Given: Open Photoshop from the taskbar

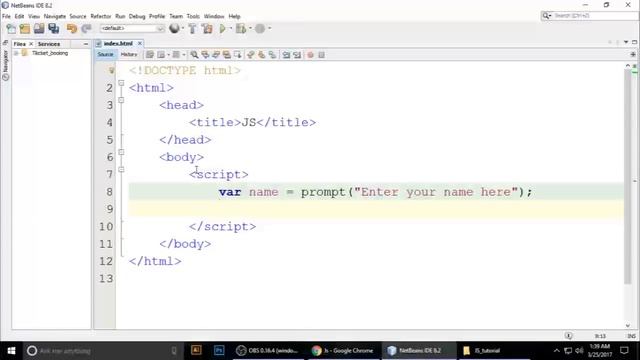Looking at the screenshot, I should pyautogui.click(x=219, y=351).
